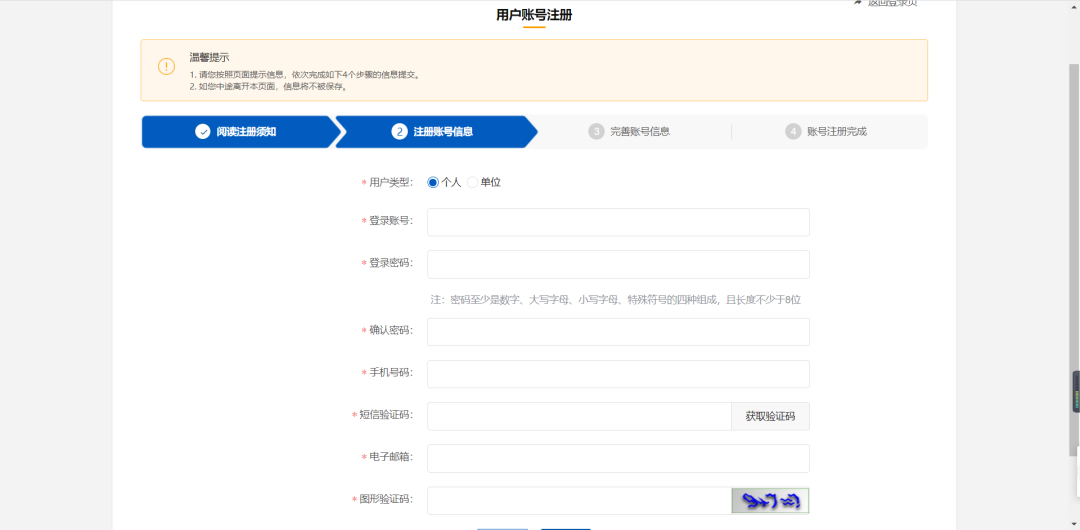Click the checkmark icon on step 阅读注册须知
The height and width of the screenshot is (530, 1080).
pos(203,131)
